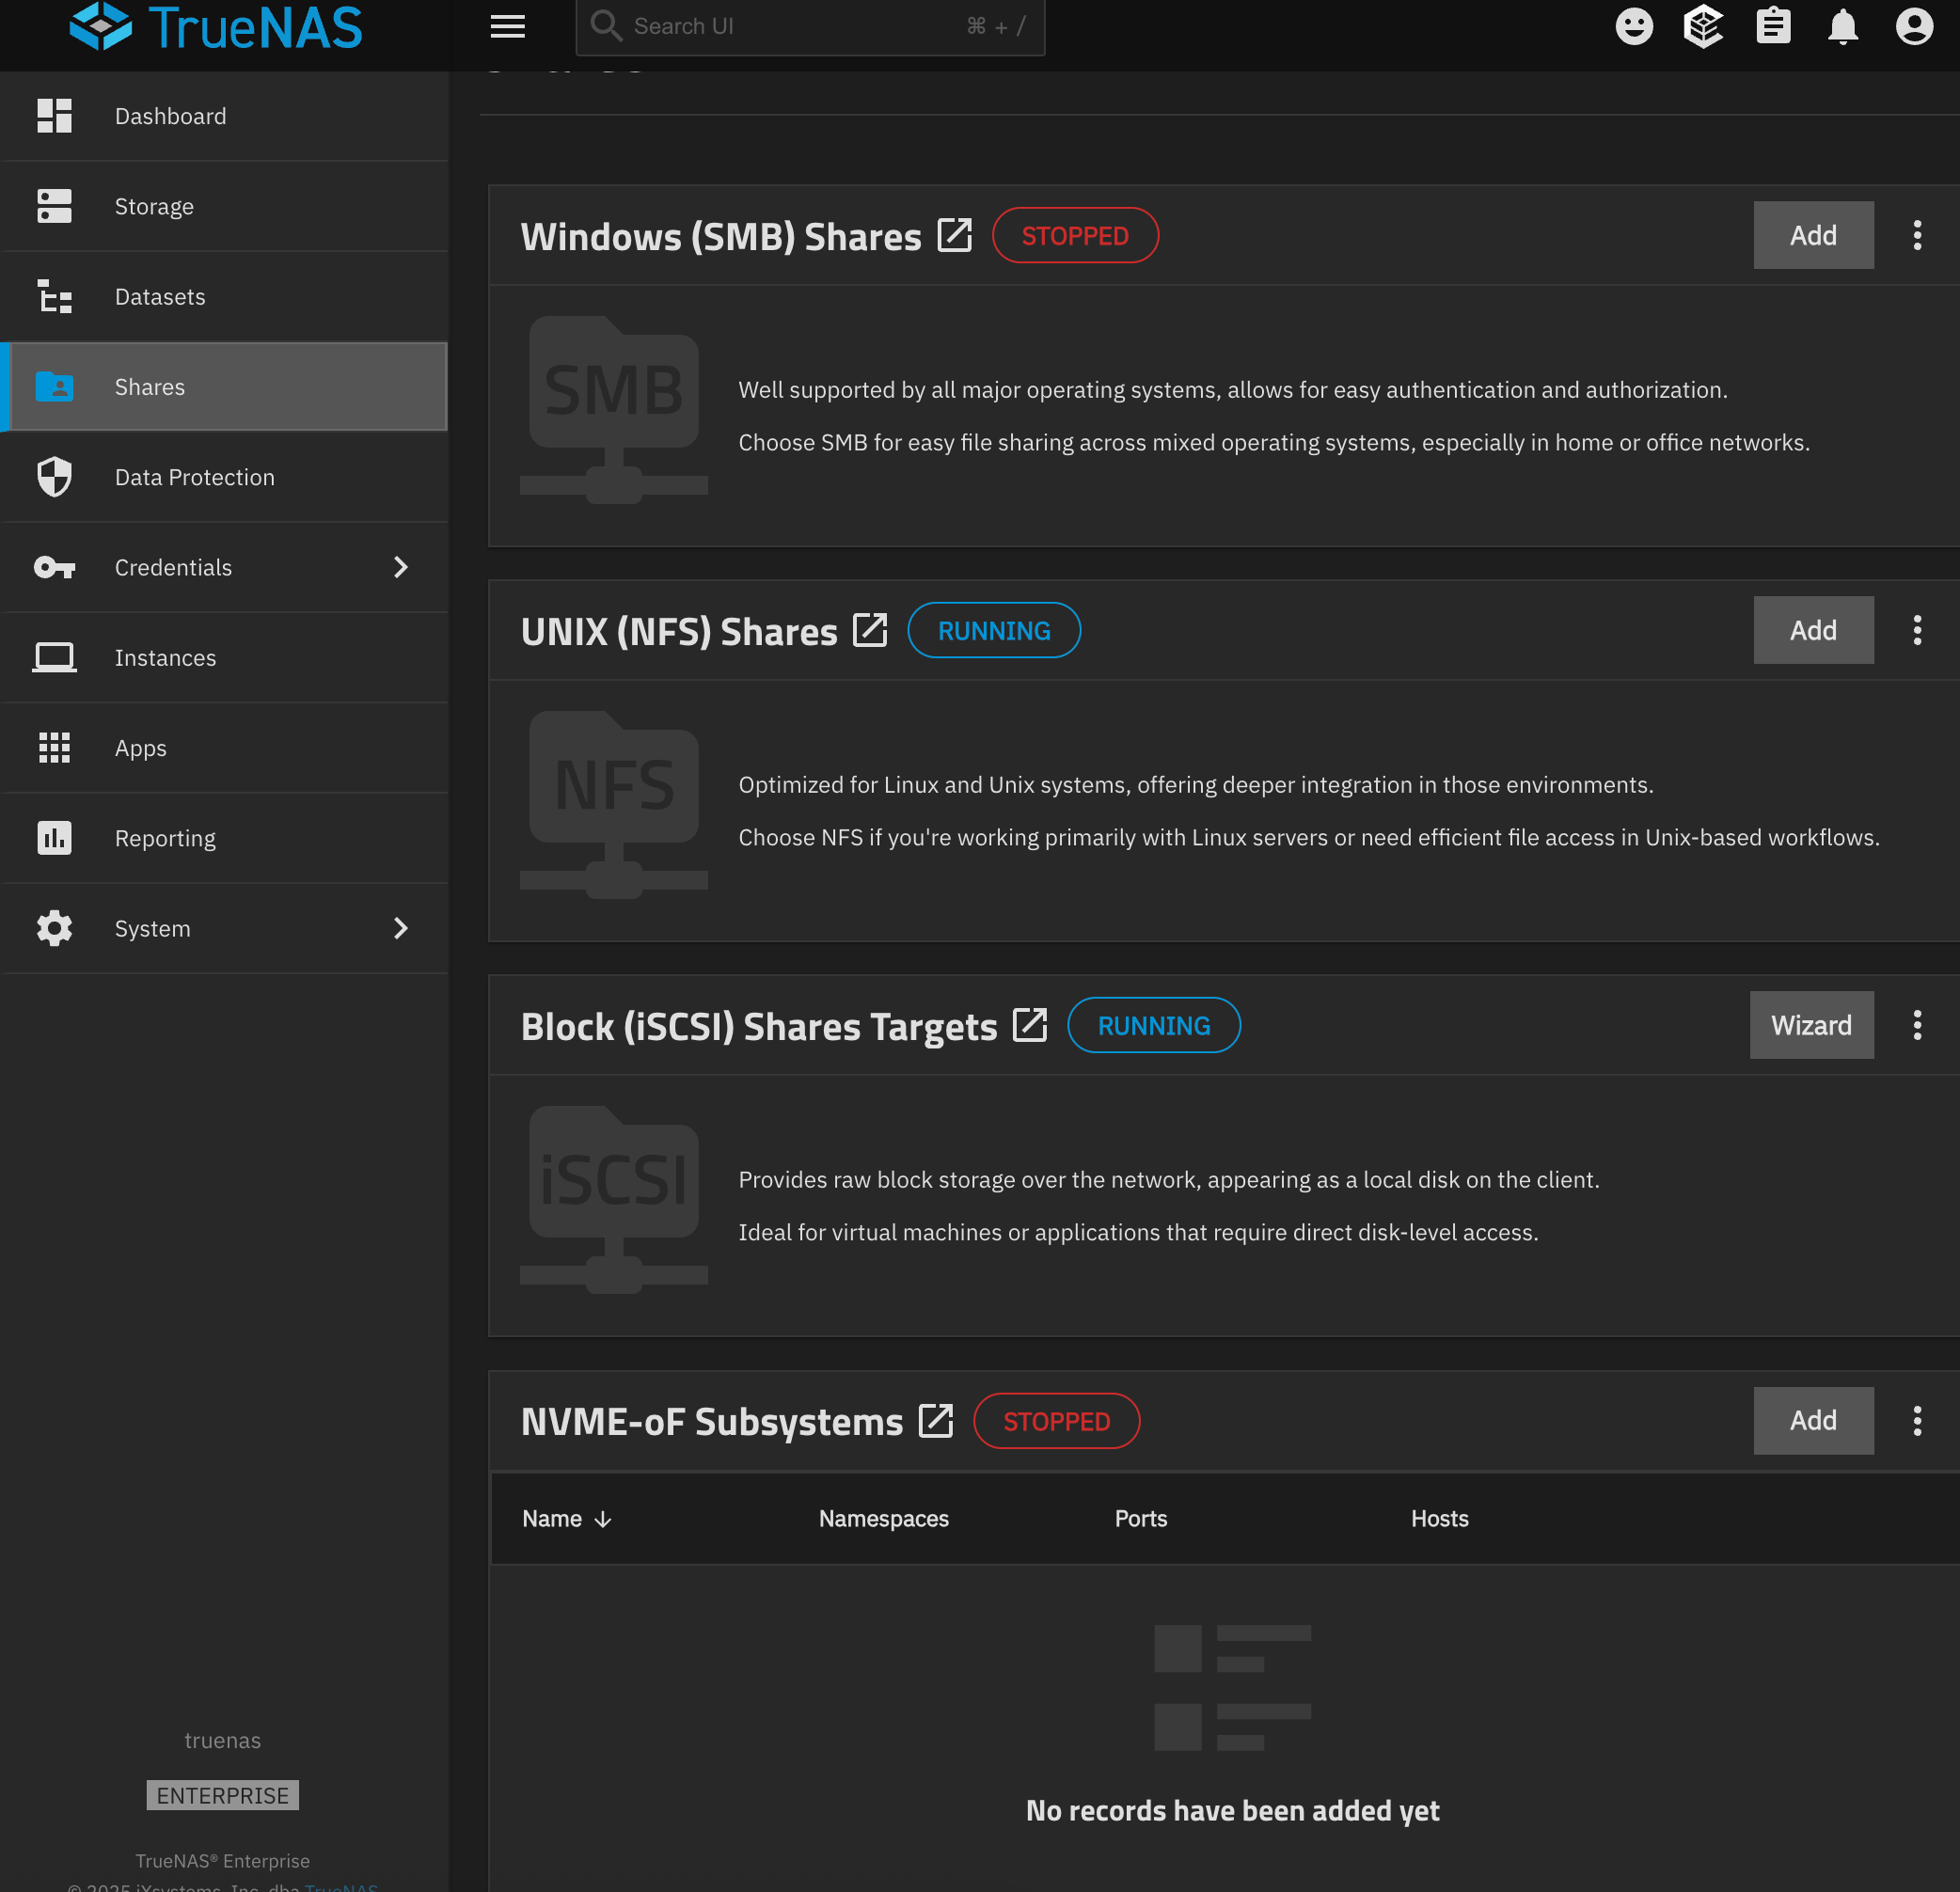Click the ENTERPRISE badge in sidebar

pyautogui.click(x=223, y=1795)
